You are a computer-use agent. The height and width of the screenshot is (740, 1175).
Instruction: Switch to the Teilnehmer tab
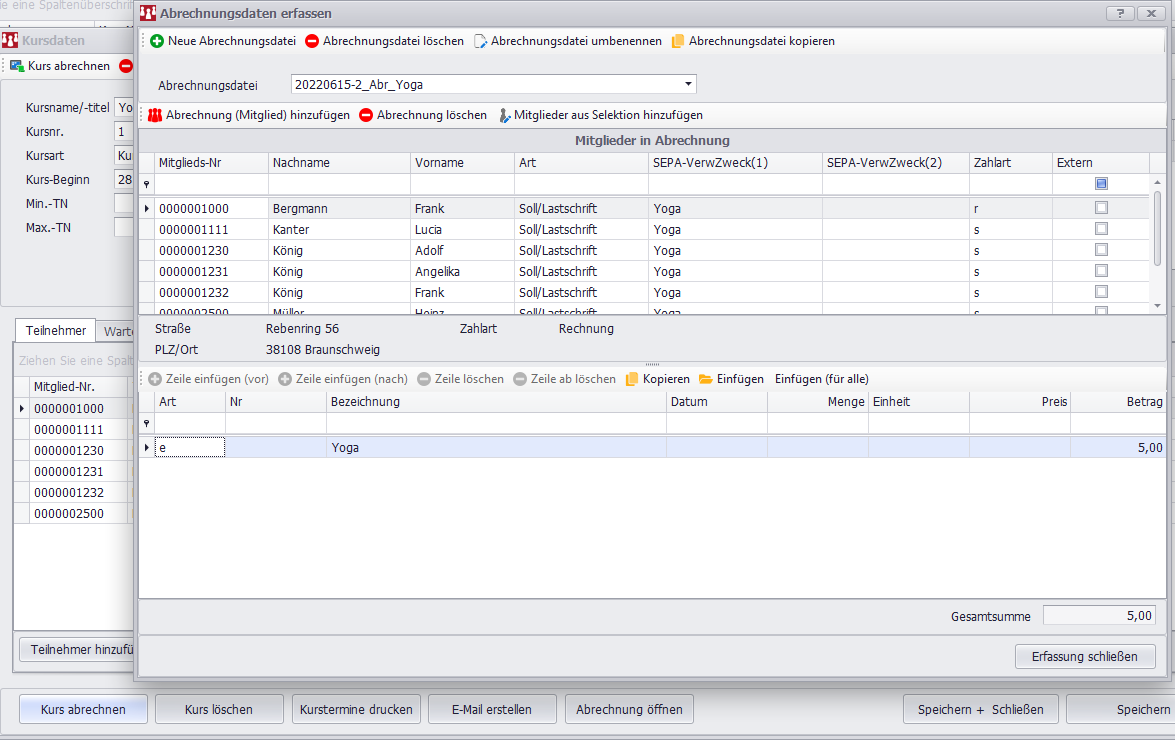point(55,331)
